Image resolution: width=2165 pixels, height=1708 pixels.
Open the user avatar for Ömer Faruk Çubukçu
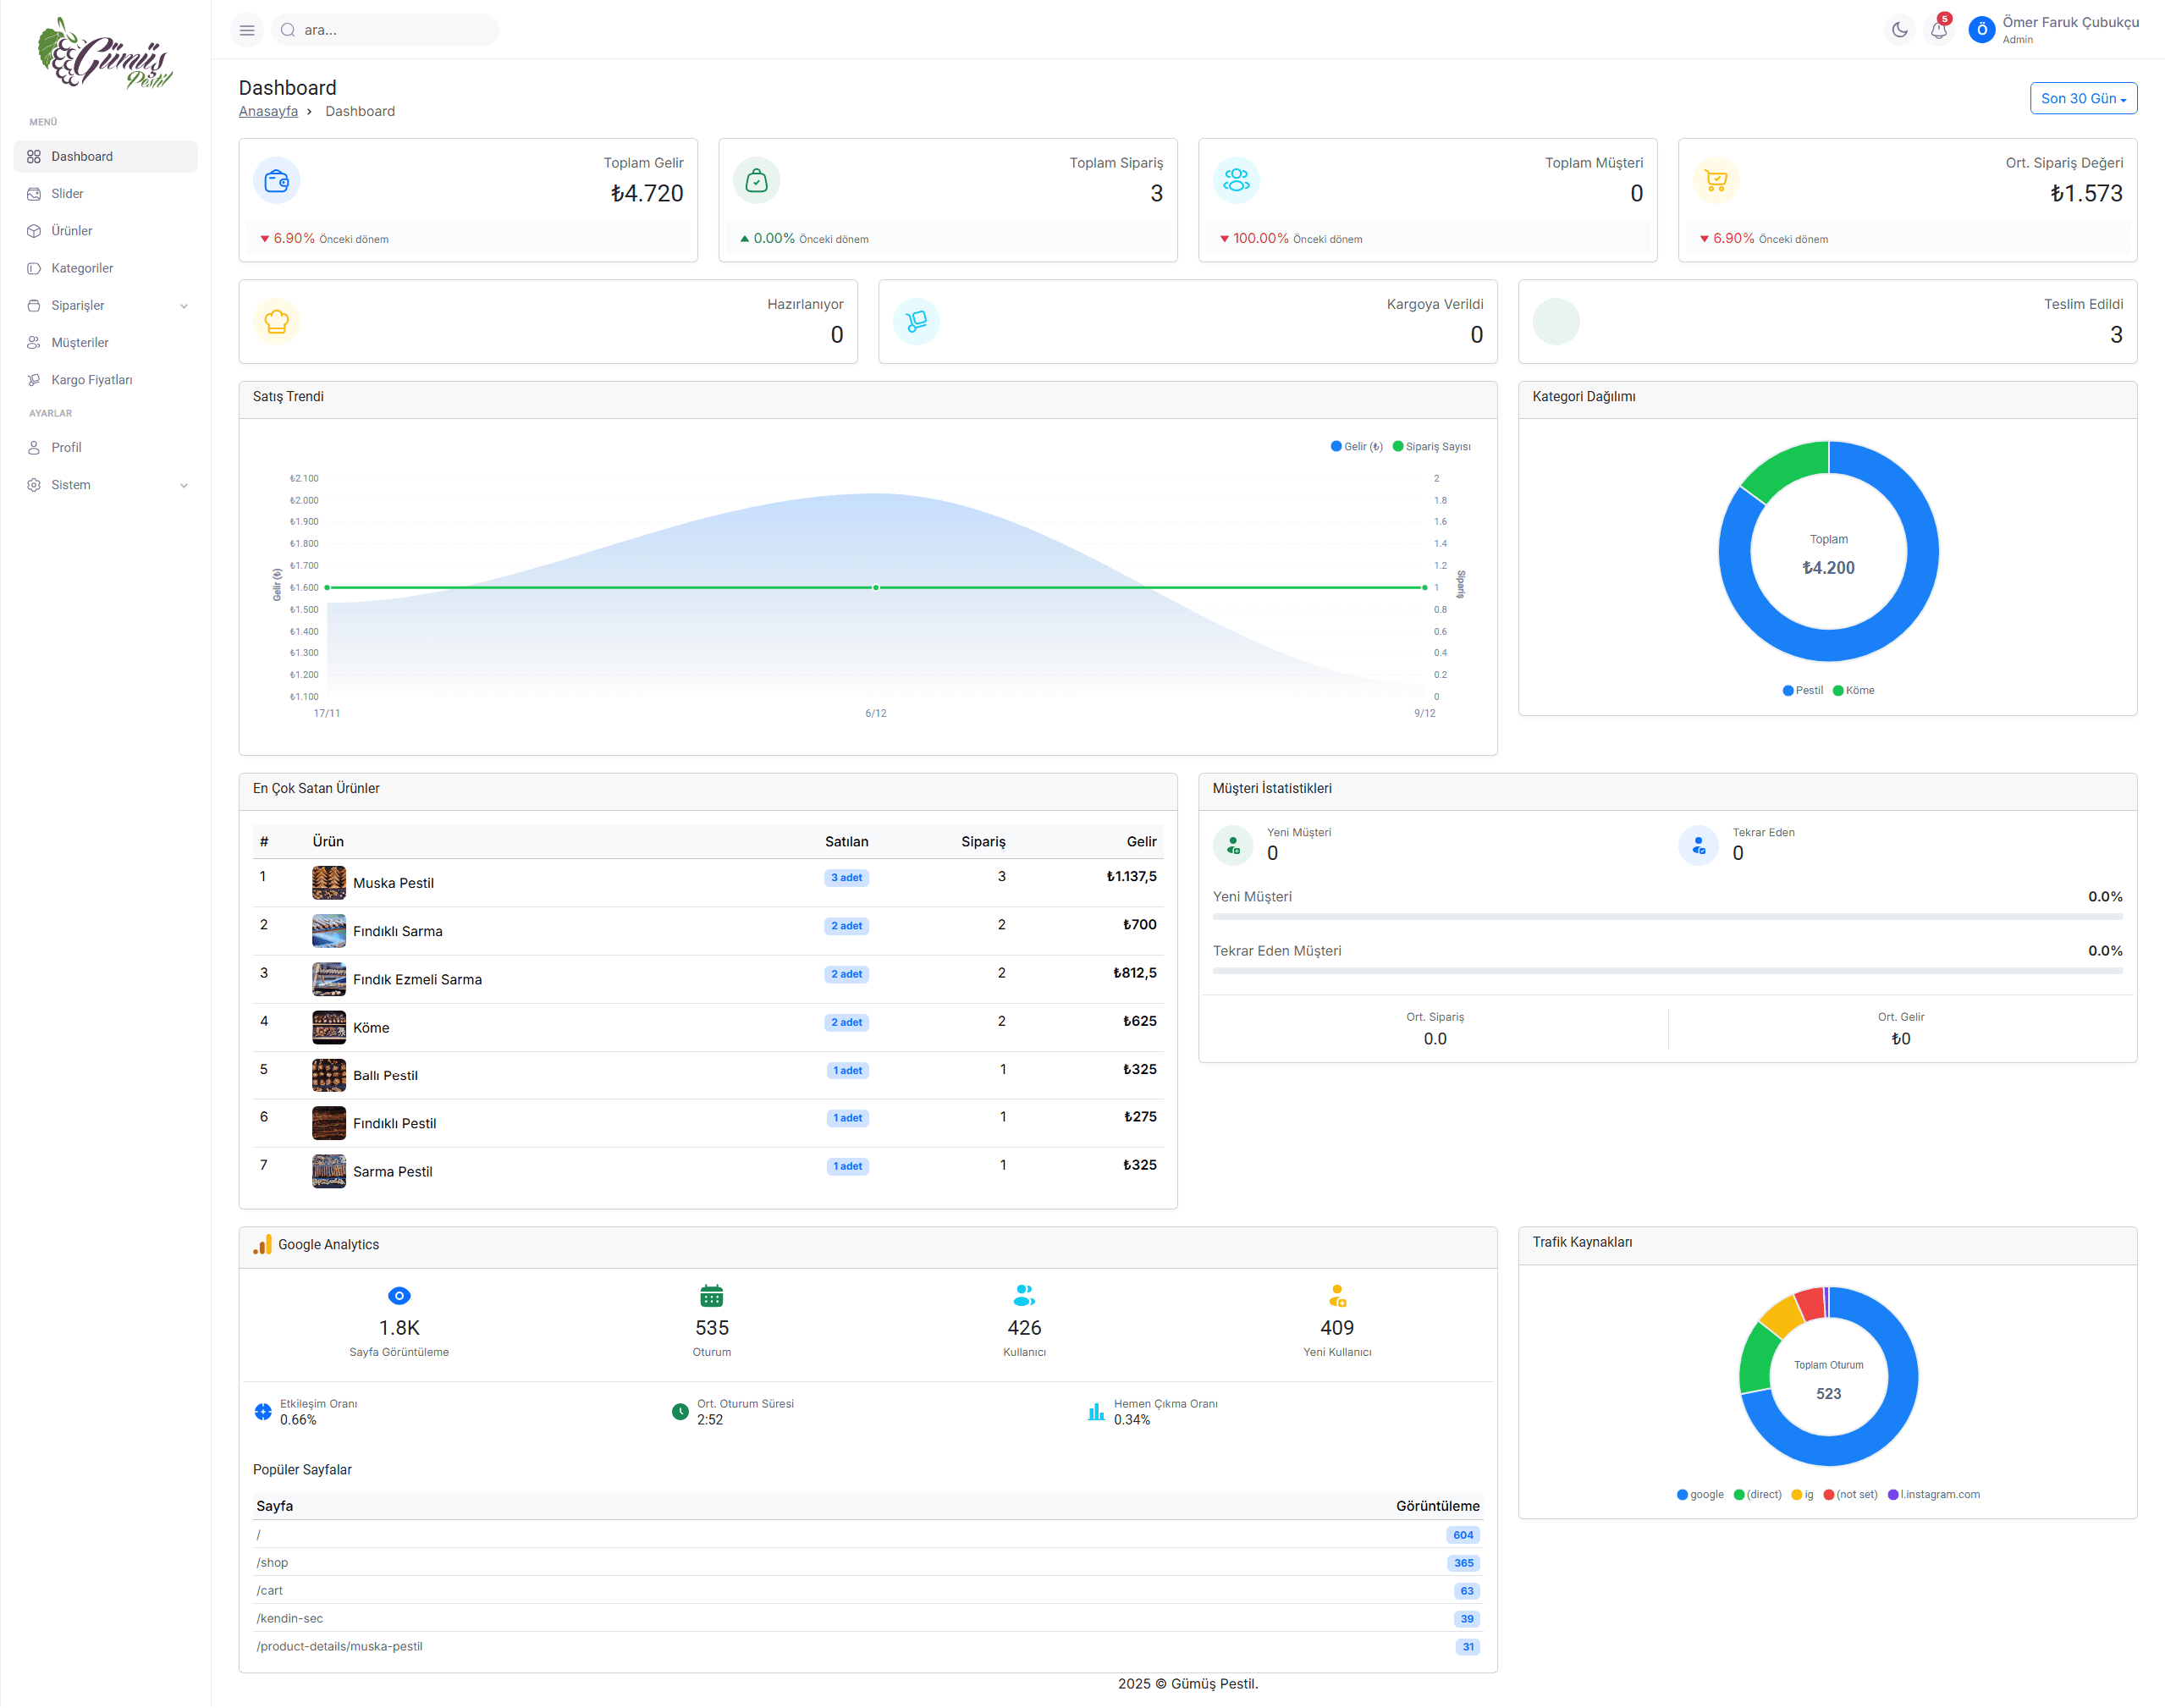[x=1981, y=30]
